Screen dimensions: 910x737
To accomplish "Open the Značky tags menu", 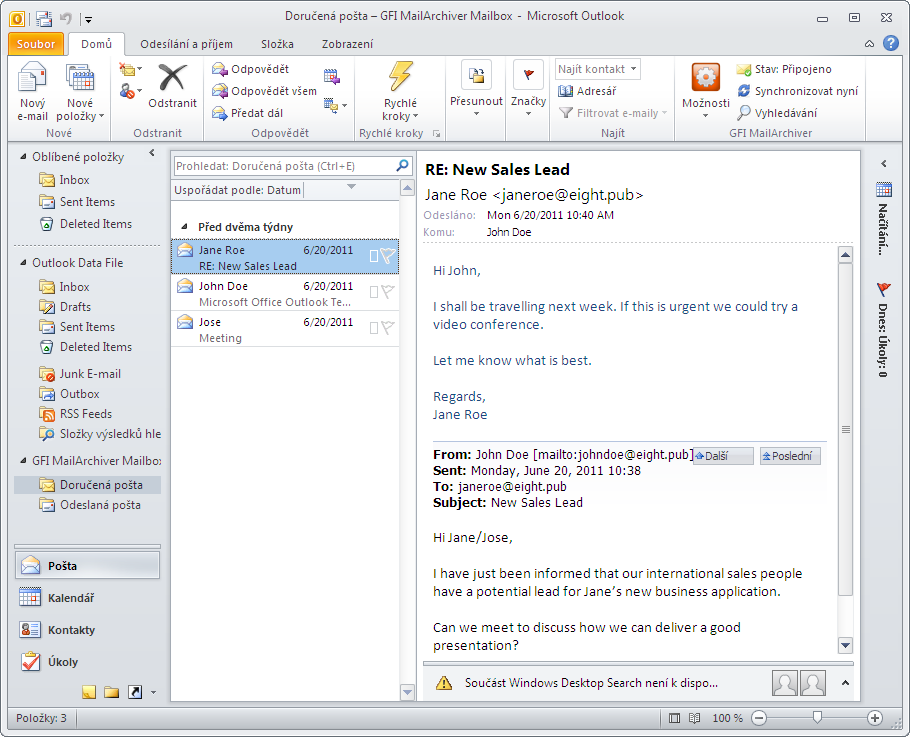I will (528, 87).
